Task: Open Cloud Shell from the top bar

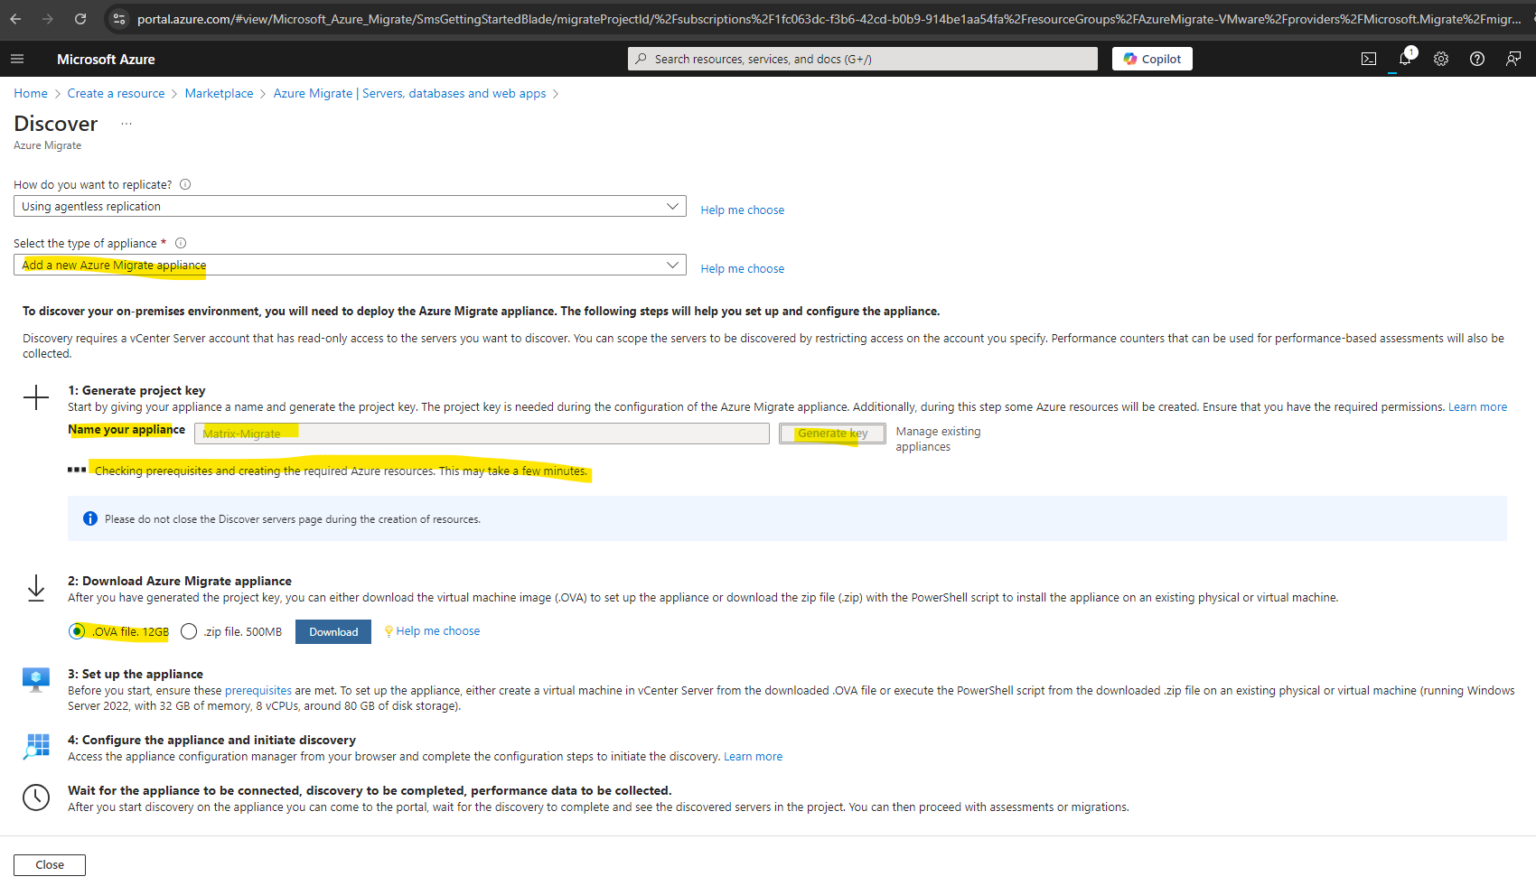Action: tap(1369, 59)
